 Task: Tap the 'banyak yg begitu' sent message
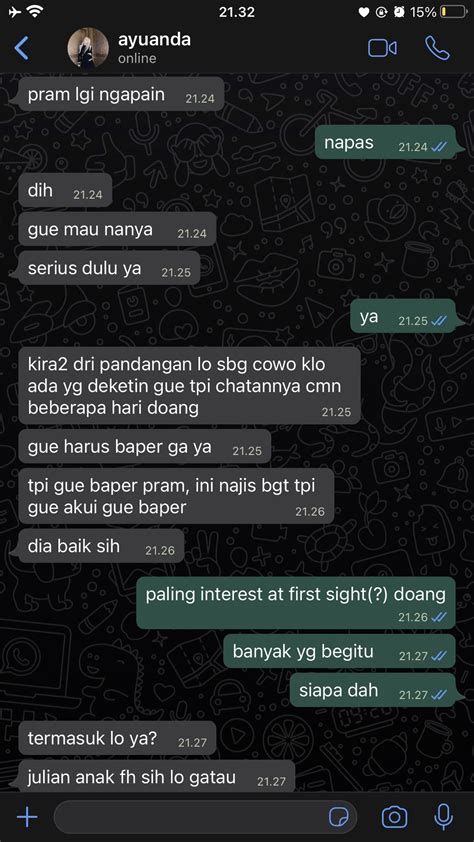click(x=339, y=651)
